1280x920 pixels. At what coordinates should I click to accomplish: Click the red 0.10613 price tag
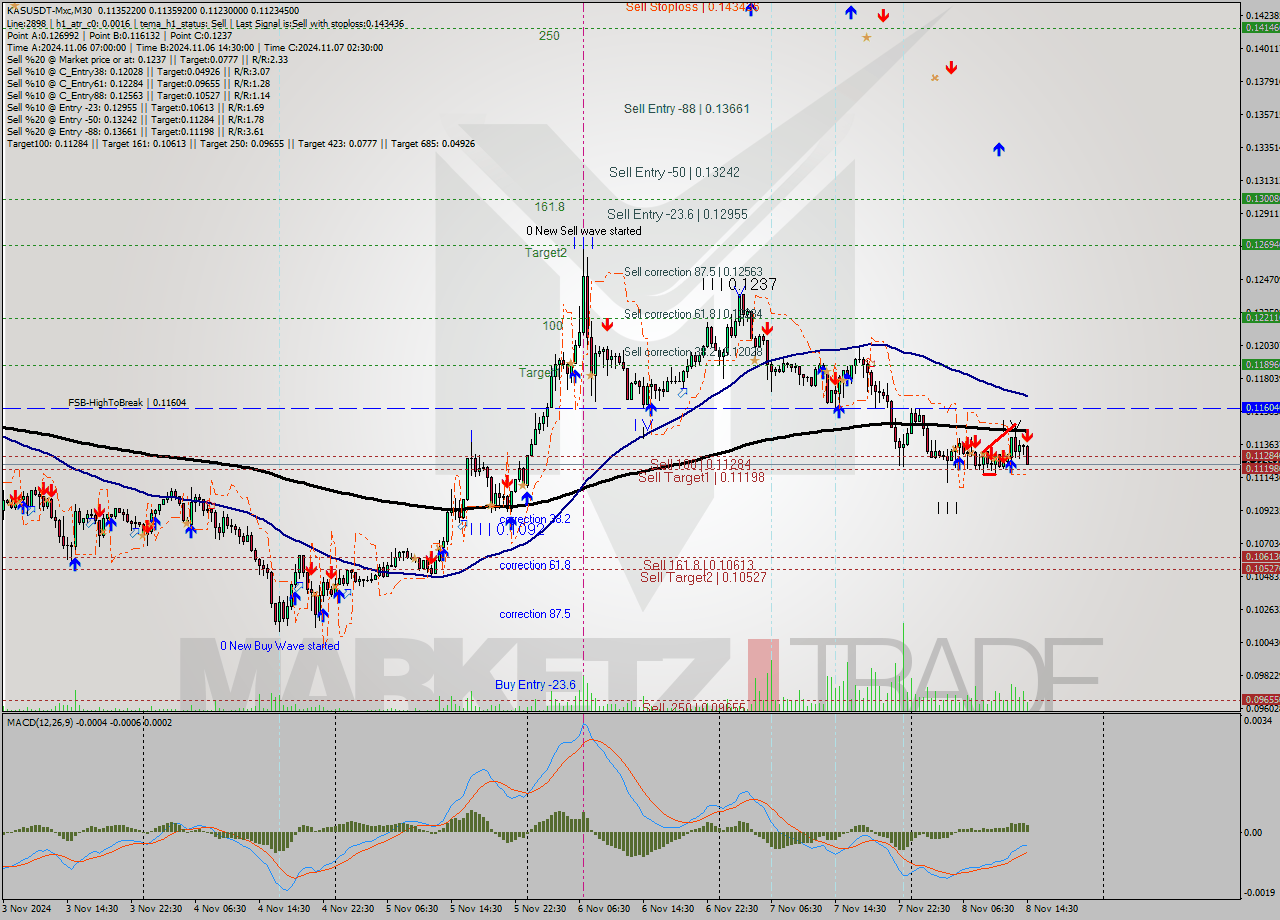1260,556
